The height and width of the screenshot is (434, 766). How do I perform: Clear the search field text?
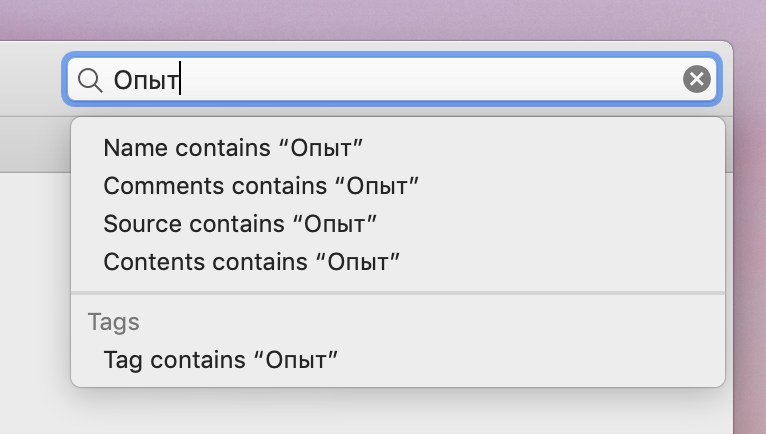(x=697, y=80)
